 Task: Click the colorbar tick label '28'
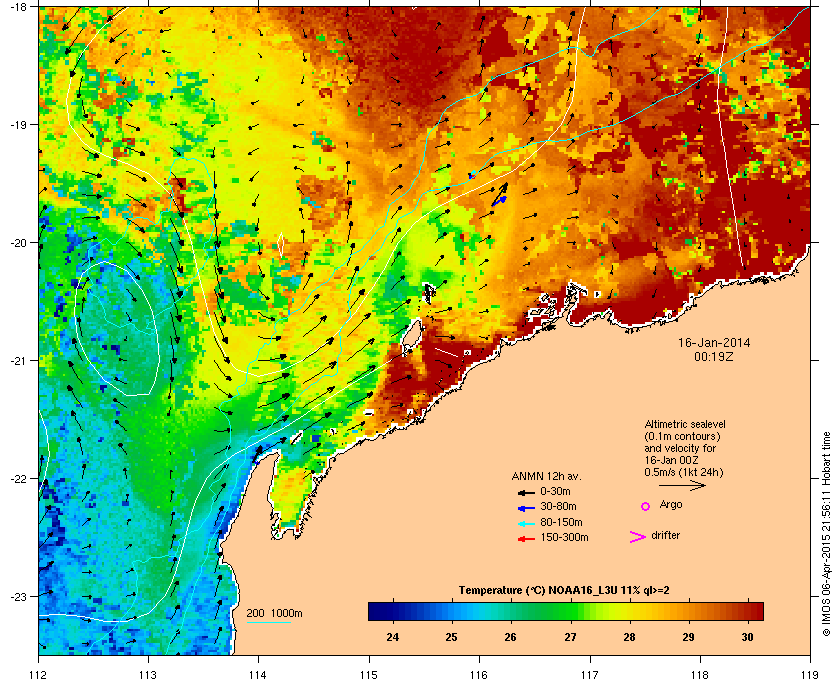tap(629, 637)
